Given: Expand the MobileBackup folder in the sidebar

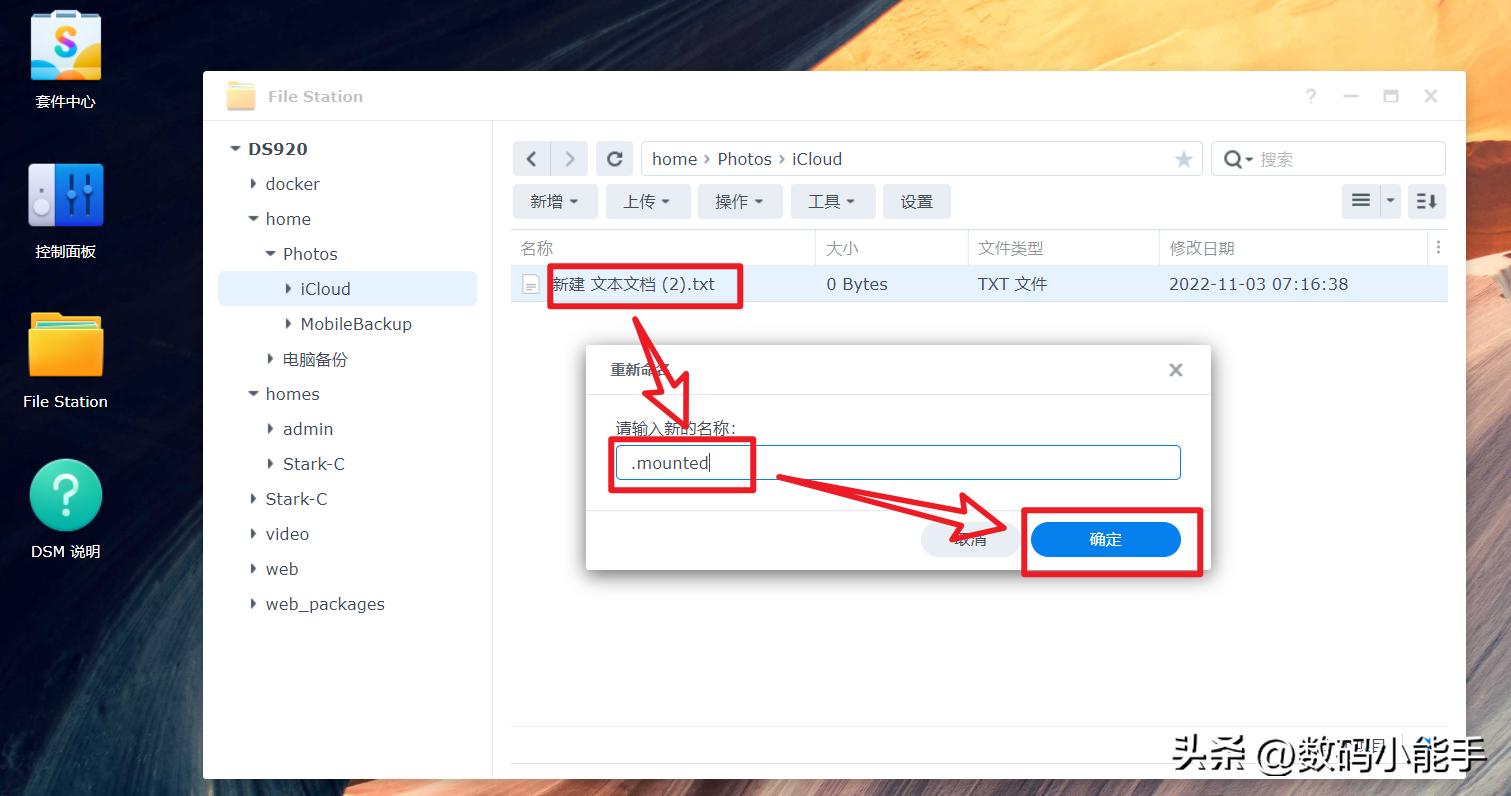Looking at the screenshot, I should tap(288, 323).
